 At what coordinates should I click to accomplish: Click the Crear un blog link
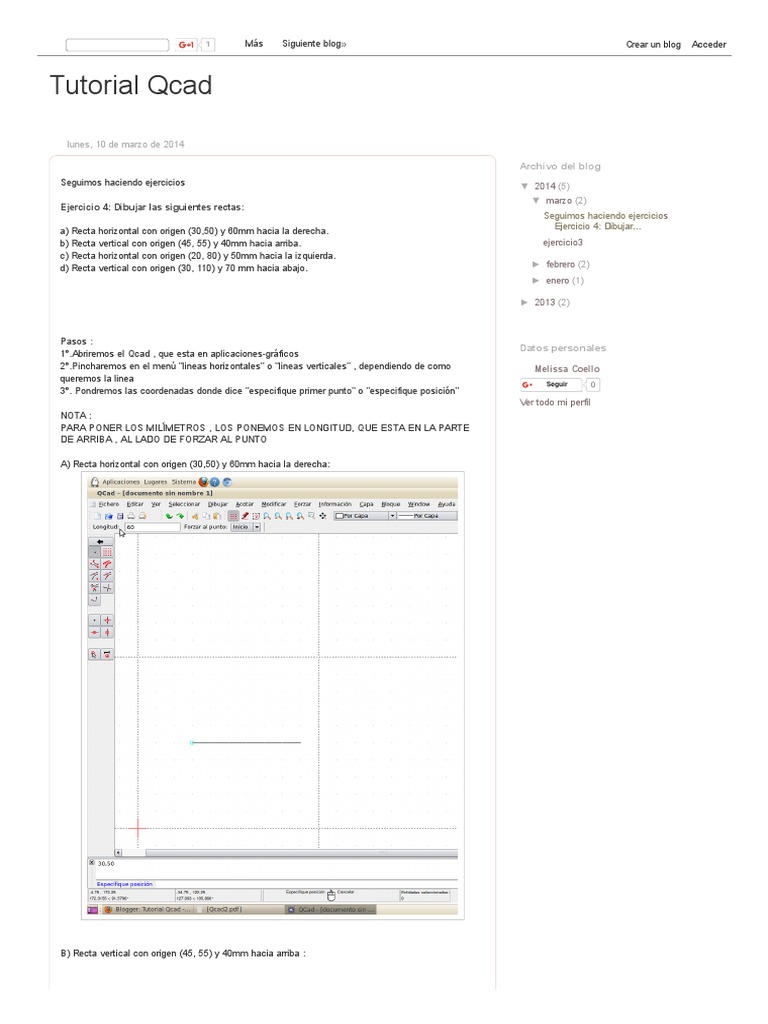653,44
